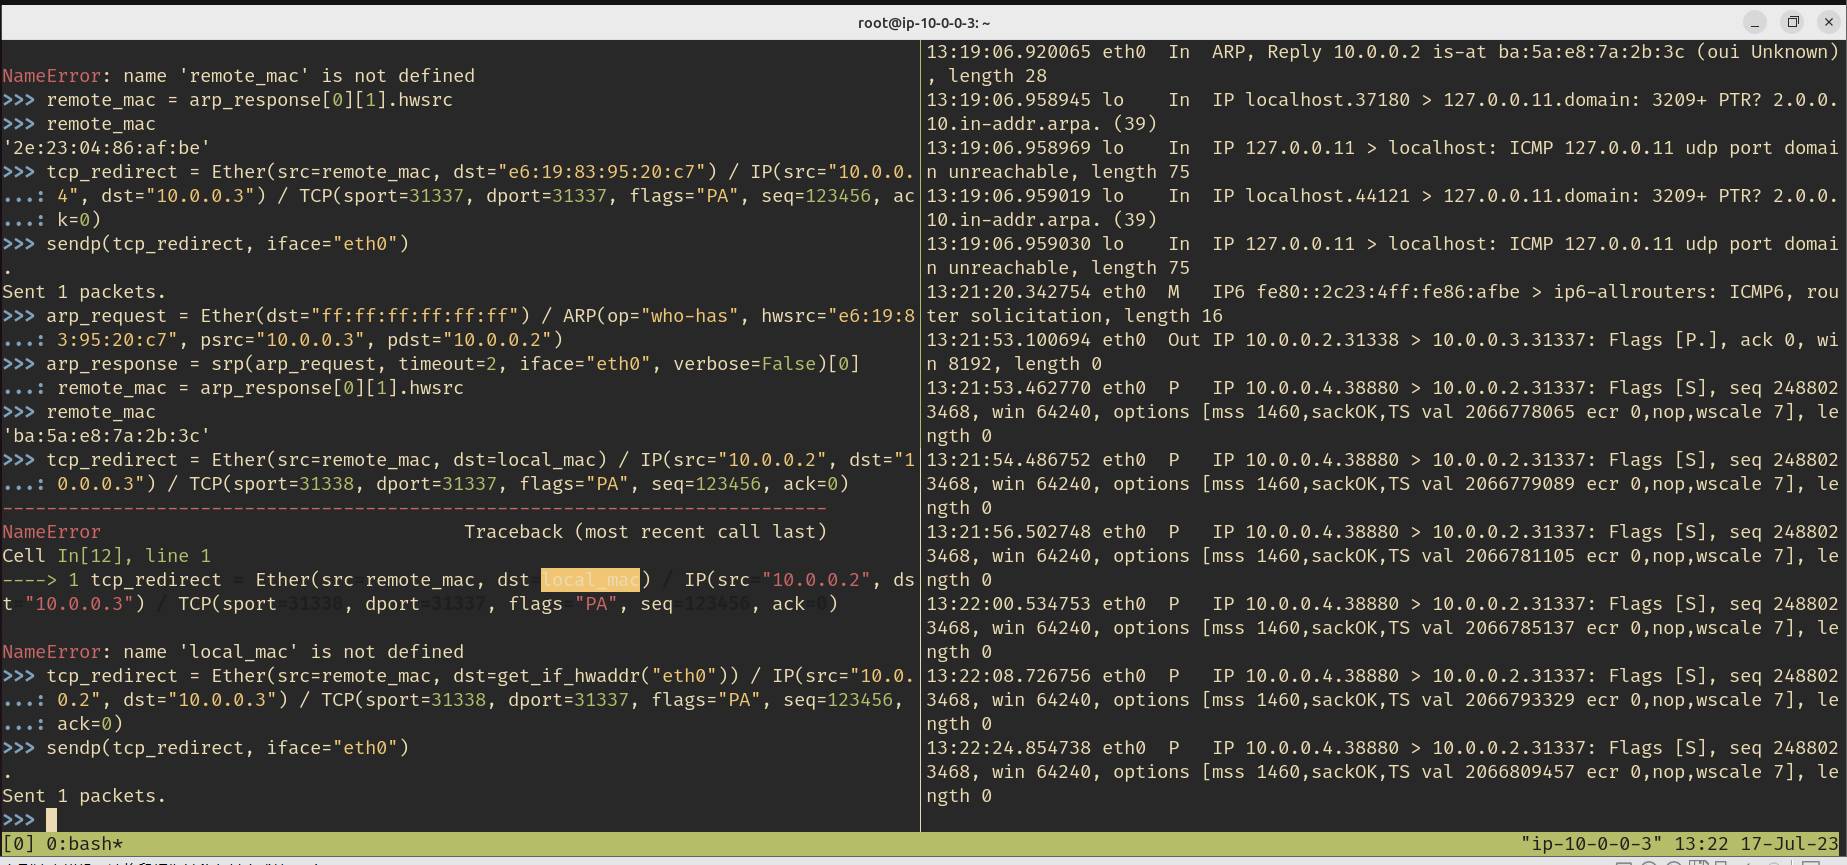Select the tmux window tab 0:bash*
This screenshot has height=865, width=1847.
point(85,844)
